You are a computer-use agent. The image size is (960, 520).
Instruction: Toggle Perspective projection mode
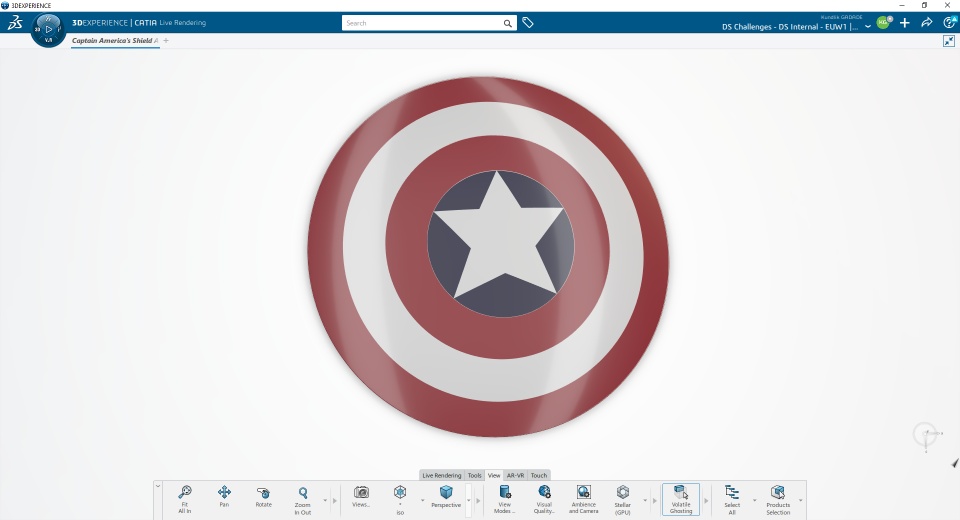pos(446,496)
